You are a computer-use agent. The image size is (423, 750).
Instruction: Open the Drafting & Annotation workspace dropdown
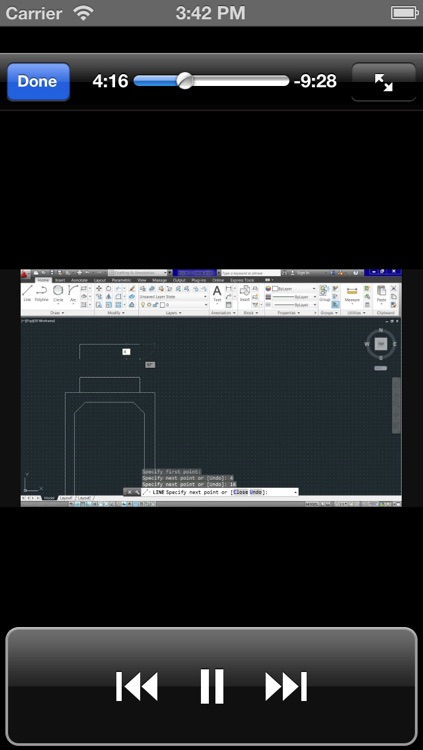pyautogui.click(x=140, y=273)
